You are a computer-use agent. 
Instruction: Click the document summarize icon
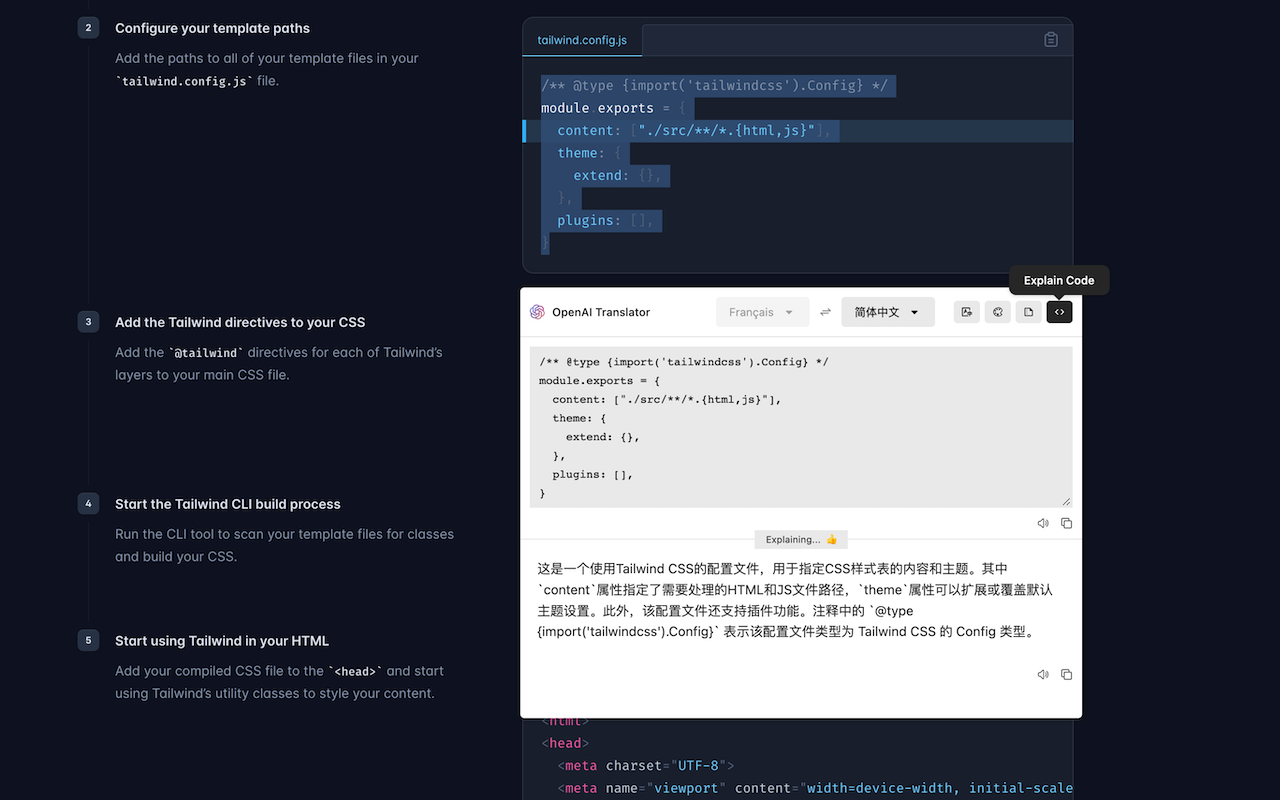point(1028,312)
